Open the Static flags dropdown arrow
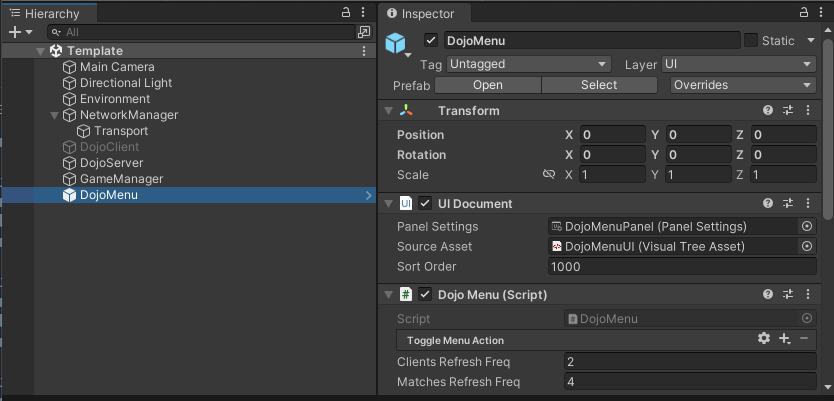 pyautogui.click(x=811, y=40)
